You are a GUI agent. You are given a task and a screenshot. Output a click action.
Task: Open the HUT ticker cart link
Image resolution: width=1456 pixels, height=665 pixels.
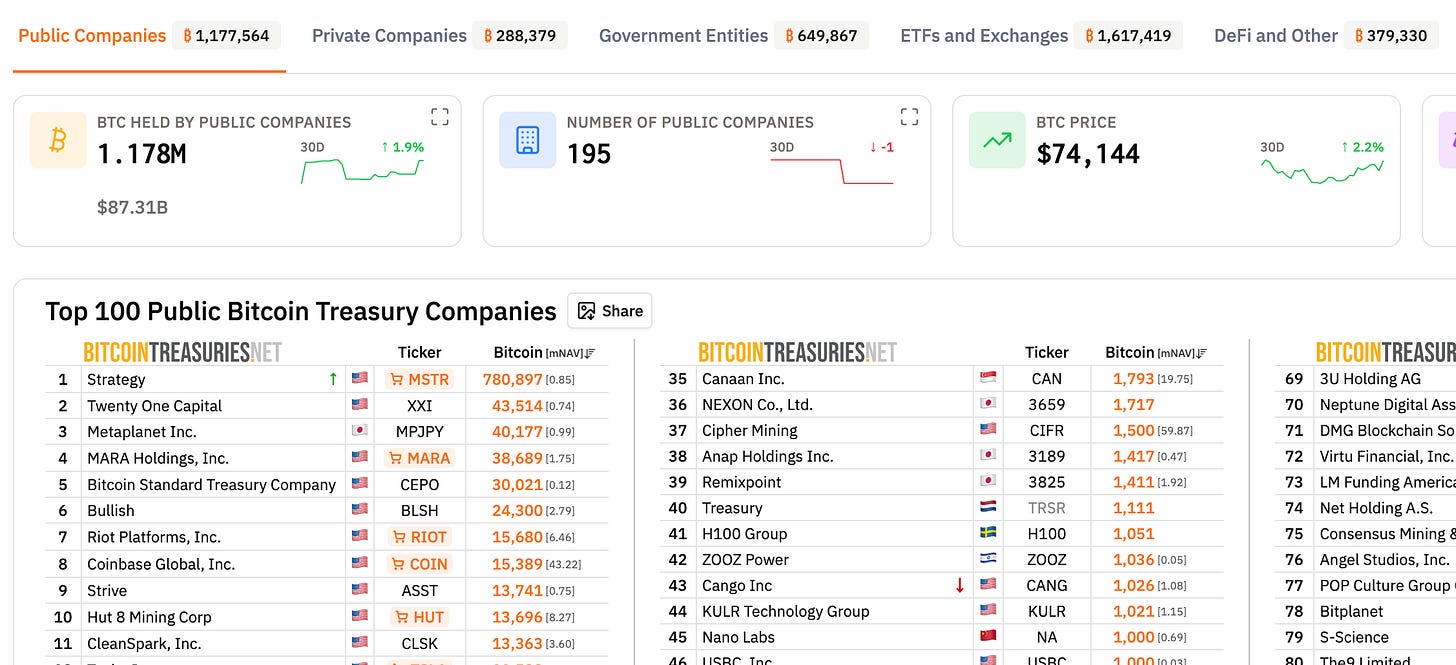point(420,617)
